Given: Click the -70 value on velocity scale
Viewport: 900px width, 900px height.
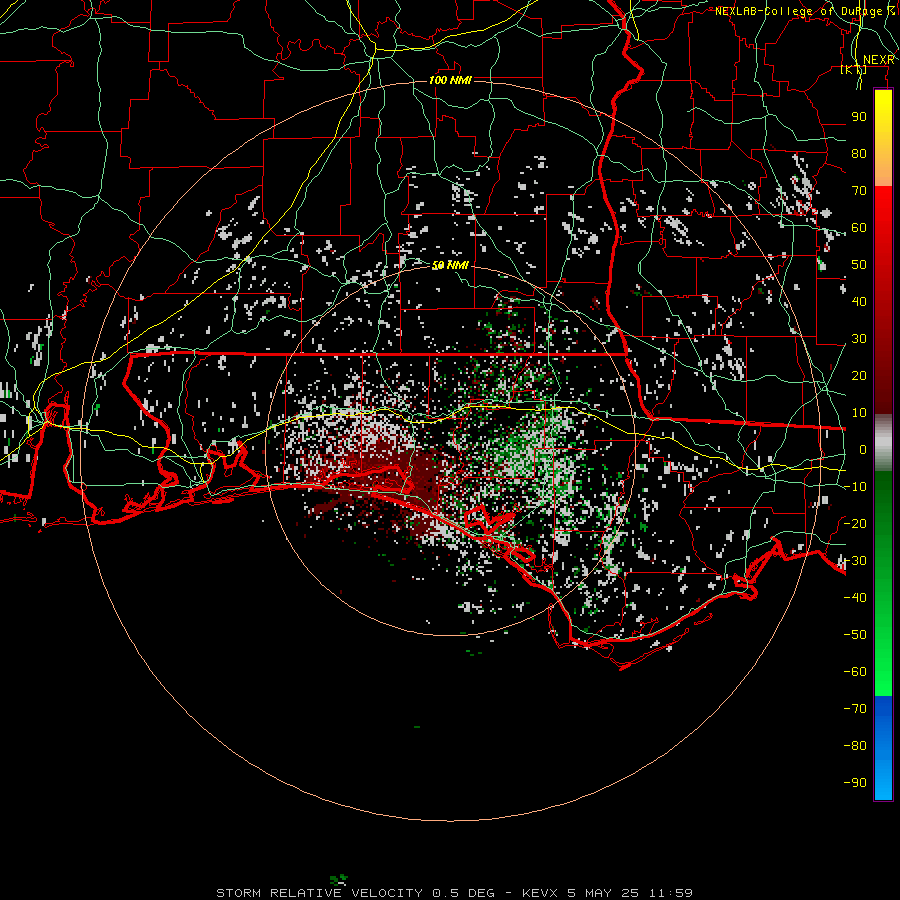Looking at the screenshot, I should pyautogui.click(x=855, y=708).
